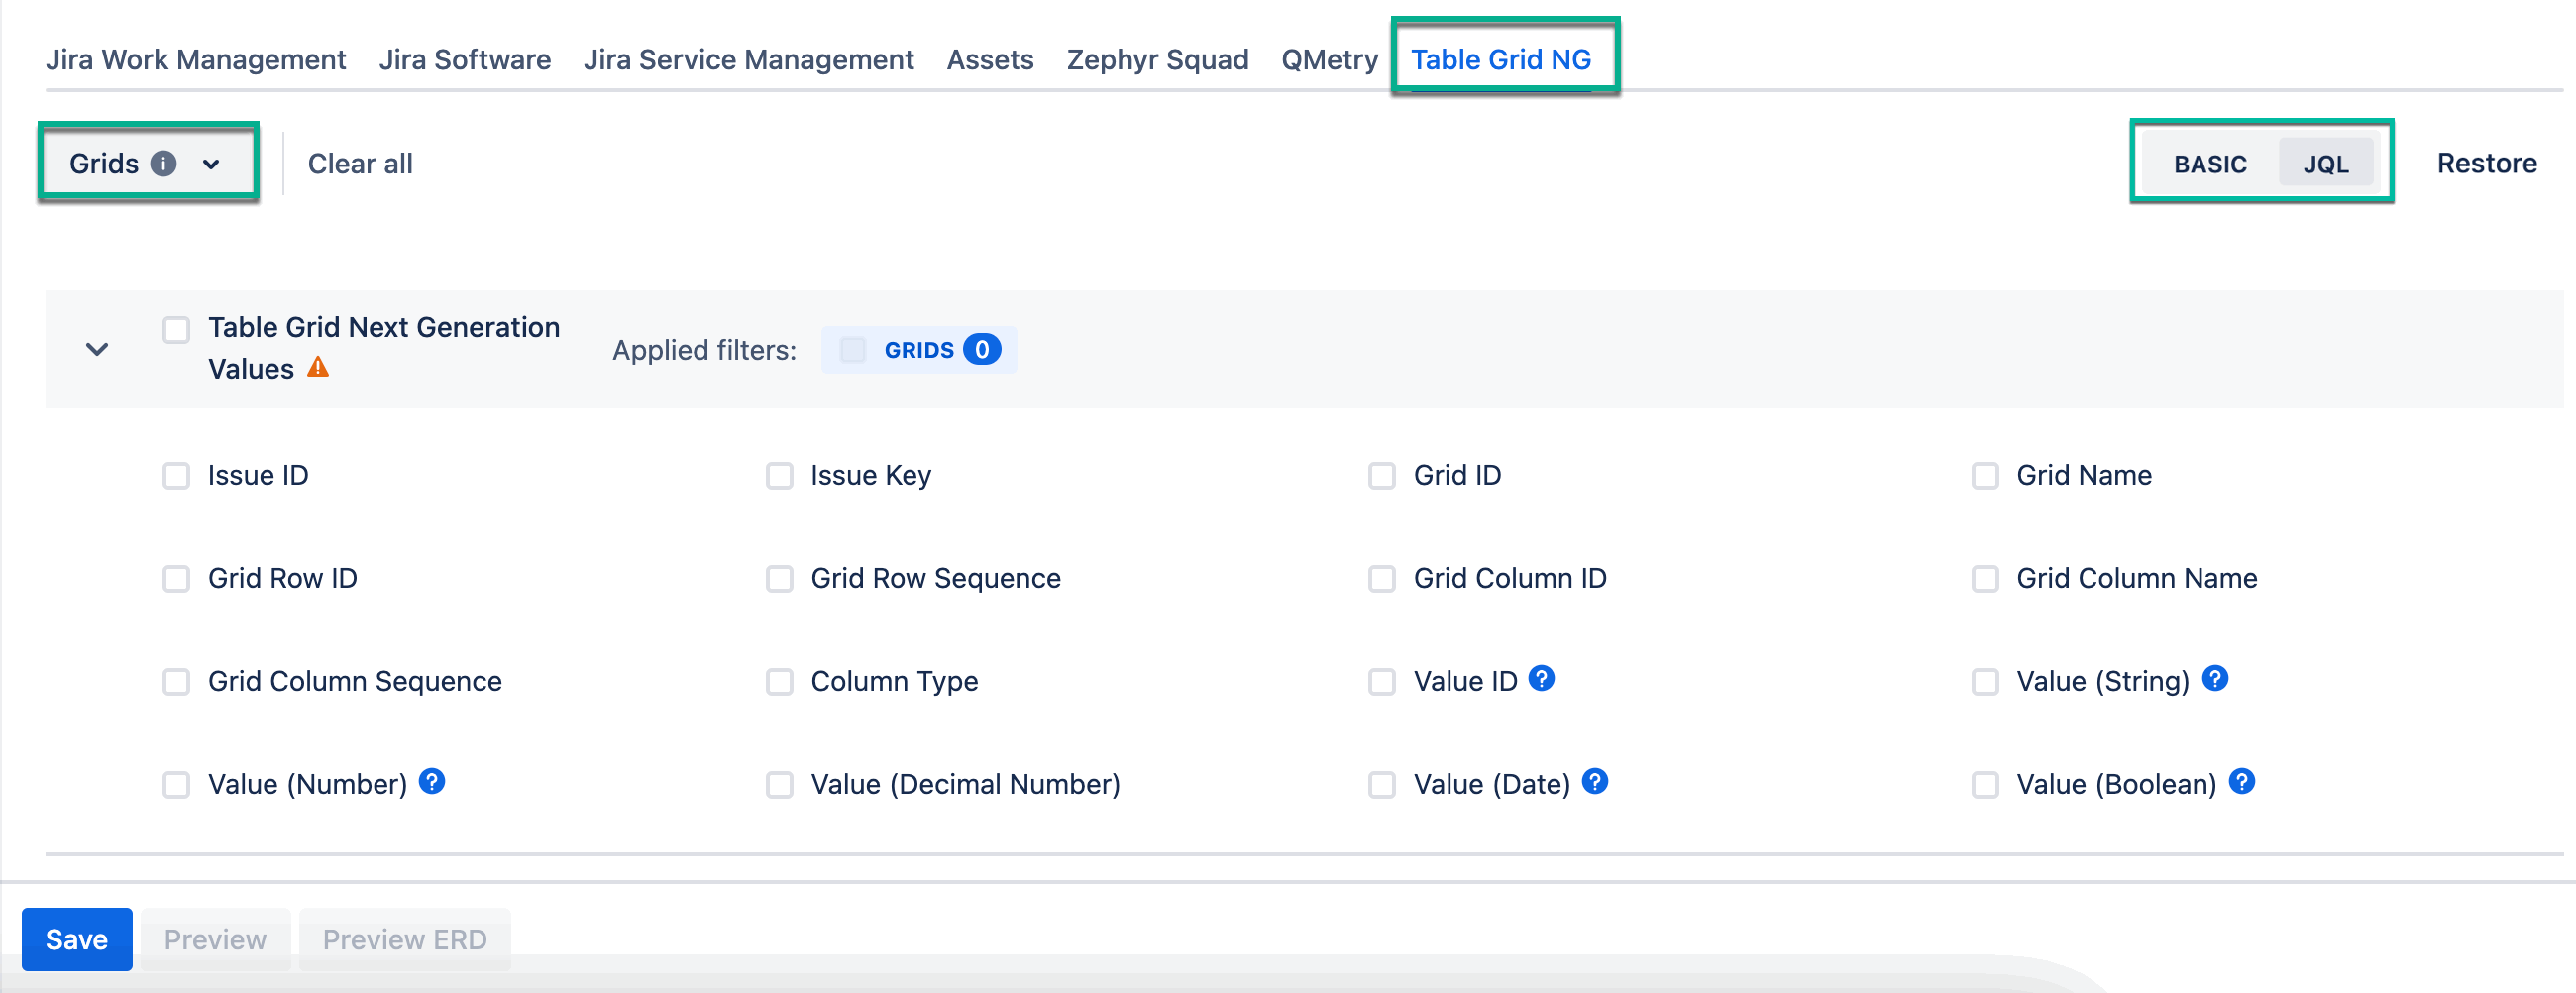Select all Table Grid Next Generation Values fields

(x=176, y=329)
